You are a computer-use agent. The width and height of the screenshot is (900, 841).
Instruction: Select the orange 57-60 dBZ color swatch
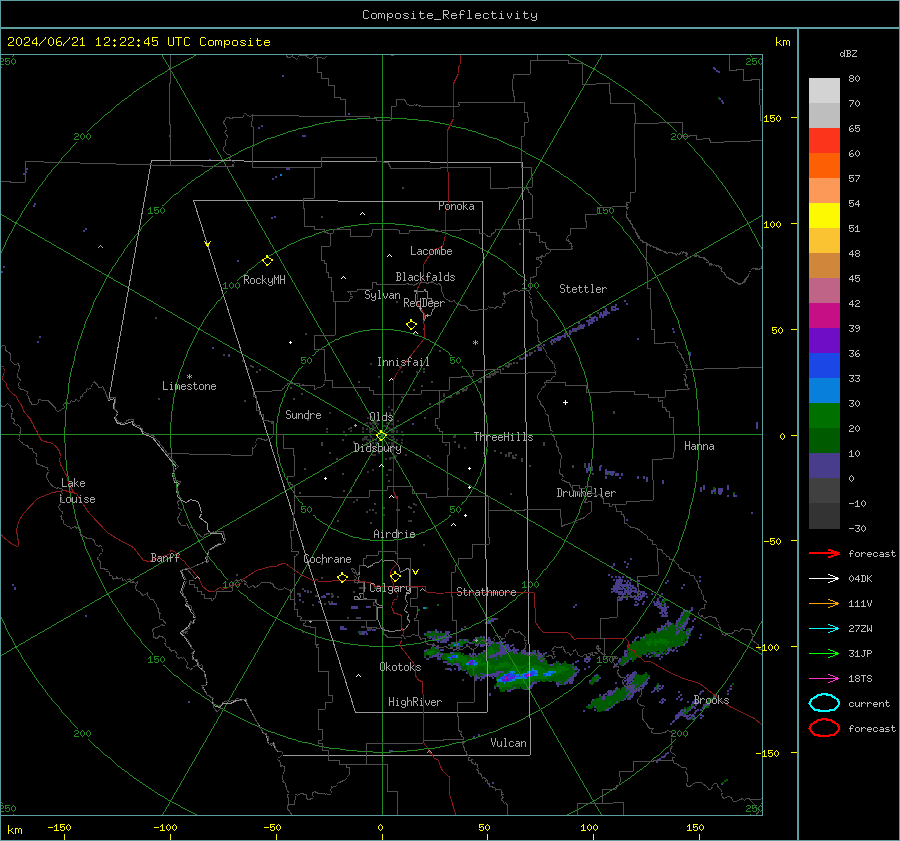pyautogui.click(x=824, y=166)
